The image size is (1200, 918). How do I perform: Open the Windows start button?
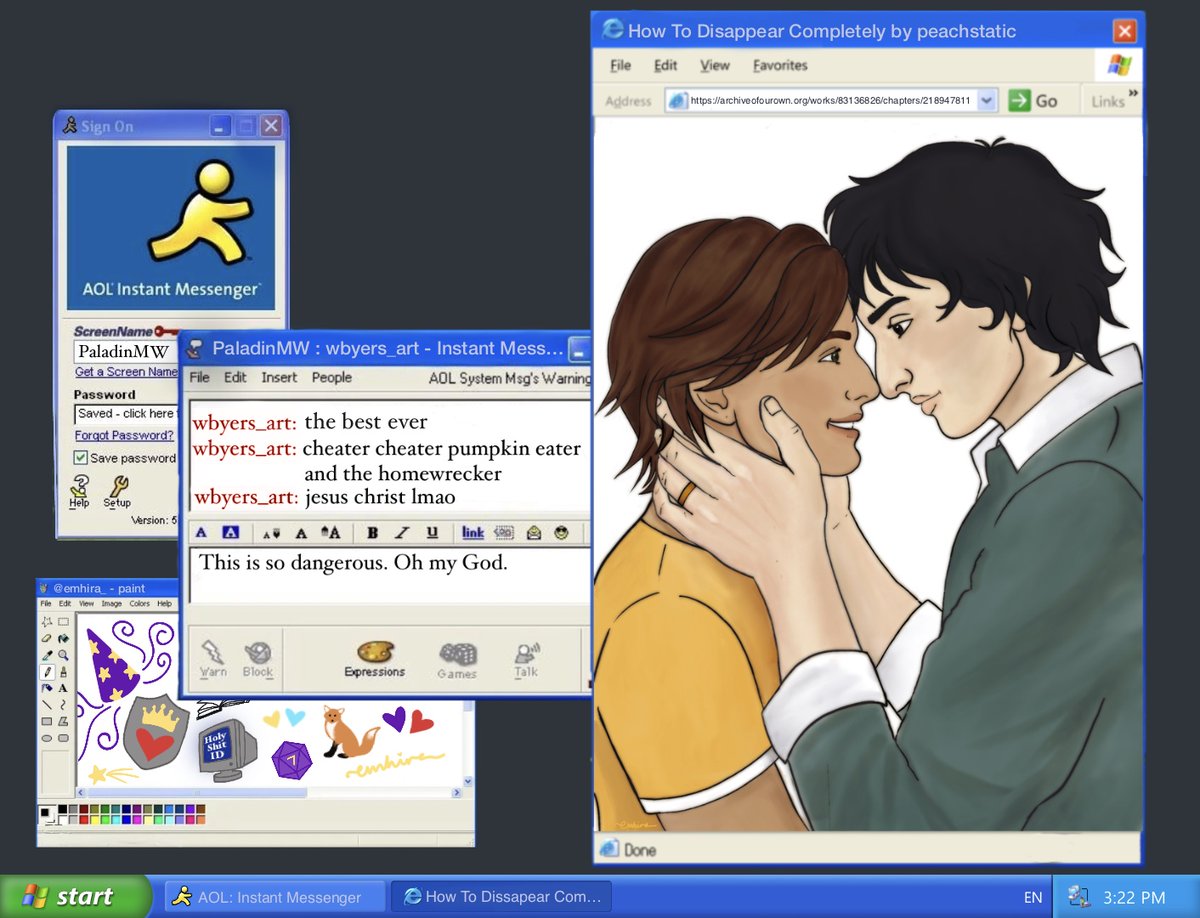[x=76, y=896]
